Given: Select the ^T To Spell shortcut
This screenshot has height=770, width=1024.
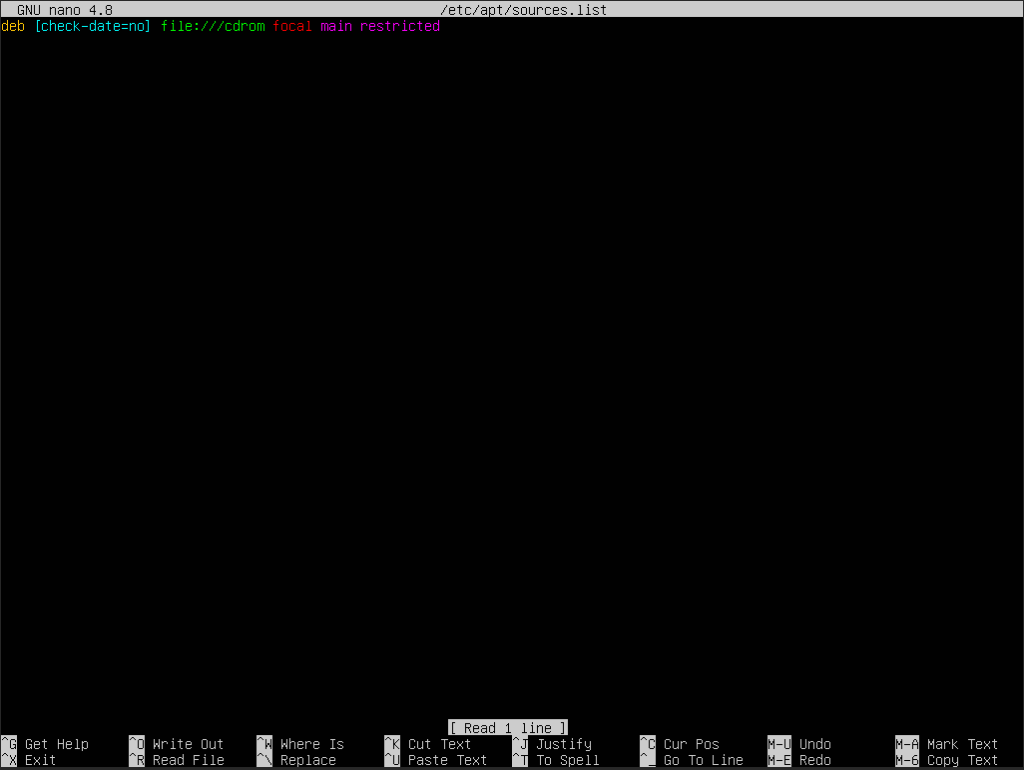Looking at the screenshot, I should (x=556, y=760).
